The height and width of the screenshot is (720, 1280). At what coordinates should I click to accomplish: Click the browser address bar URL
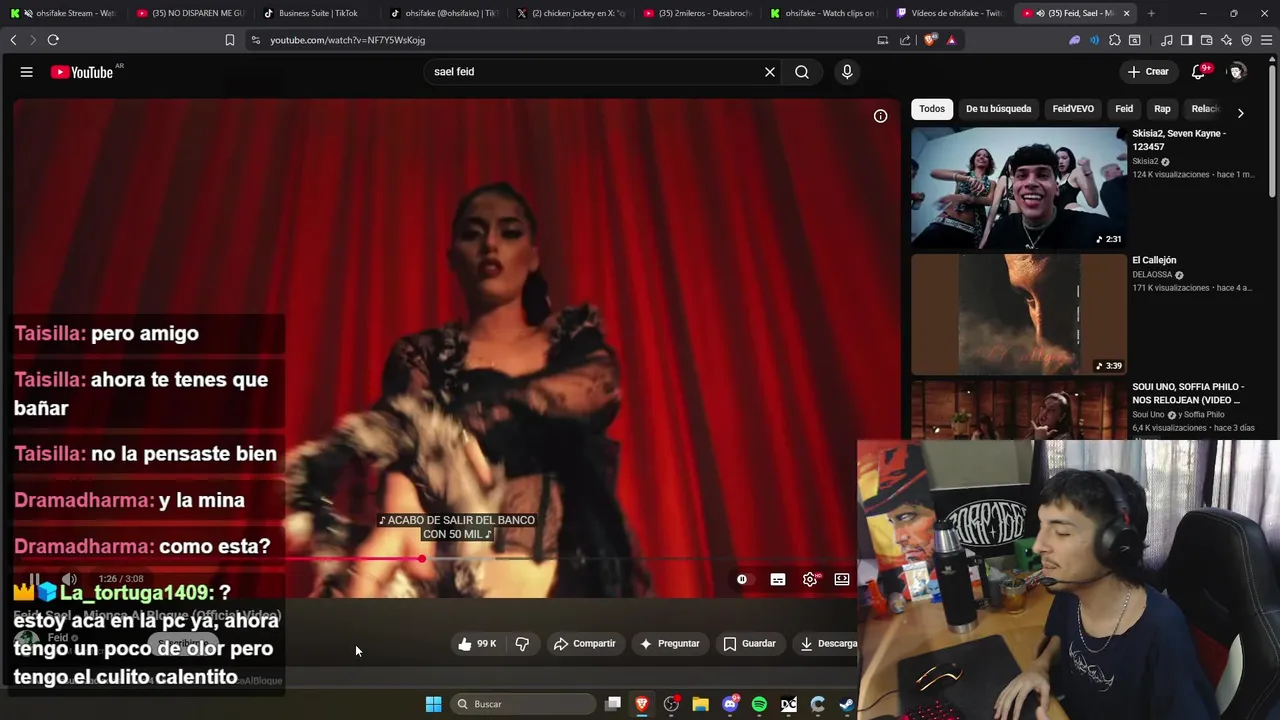(x=348, y=40)
